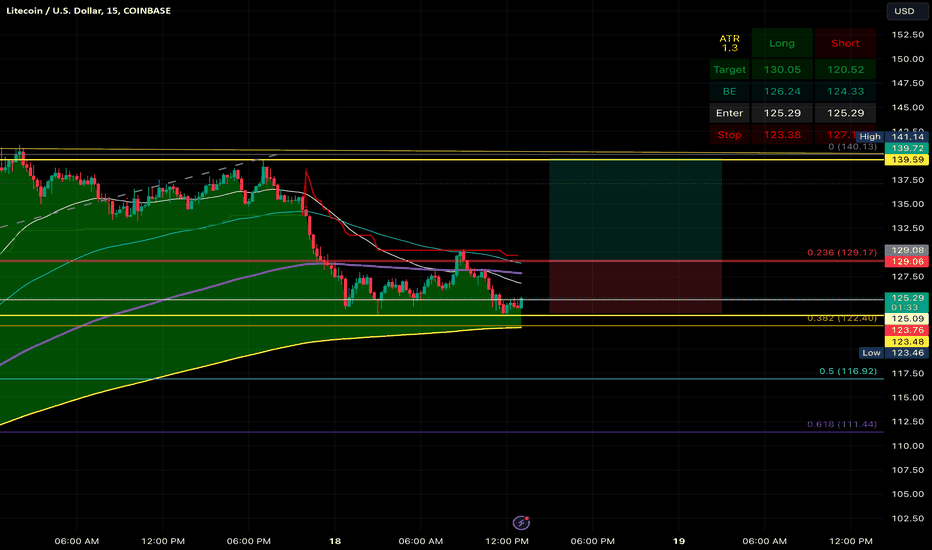Image resolution: width=932 pixels, height=550 pixels.
Task: Select the Long break-even value 126.24
Action: pyautogui.click(x=782, y=92)
